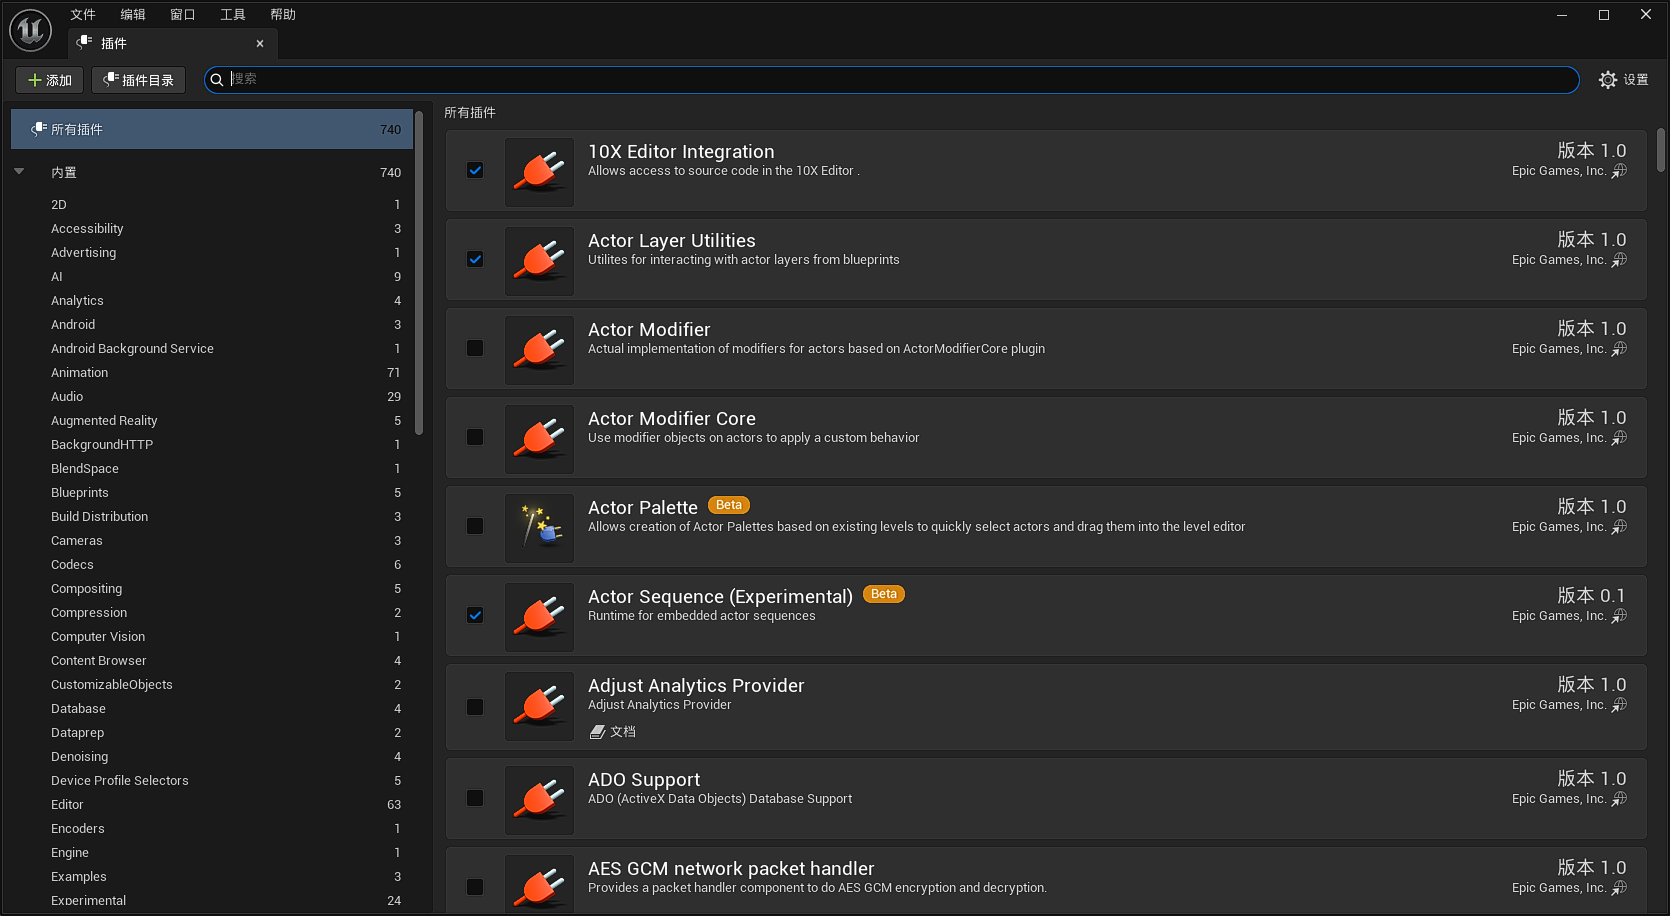Collapse the 内置 category tree arrow
The image size is (1670, 916).
click(19, 172)
